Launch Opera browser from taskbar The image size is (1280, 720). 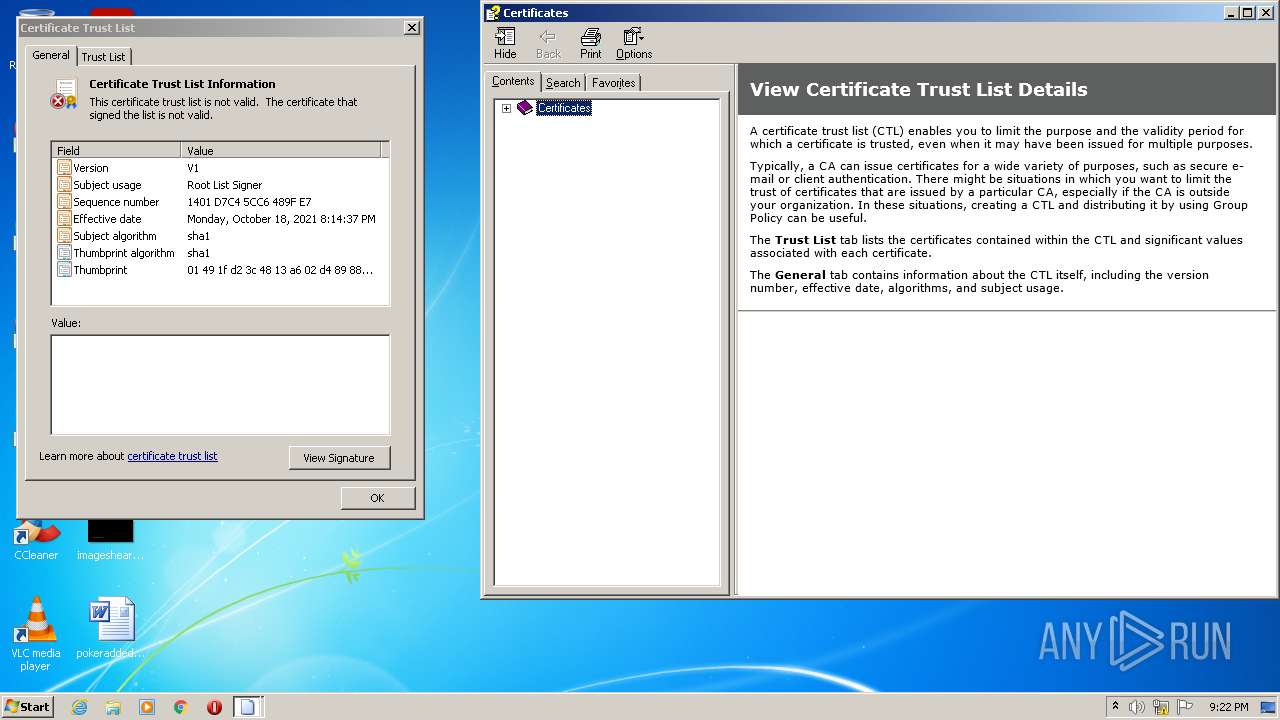tap(214, 707)
